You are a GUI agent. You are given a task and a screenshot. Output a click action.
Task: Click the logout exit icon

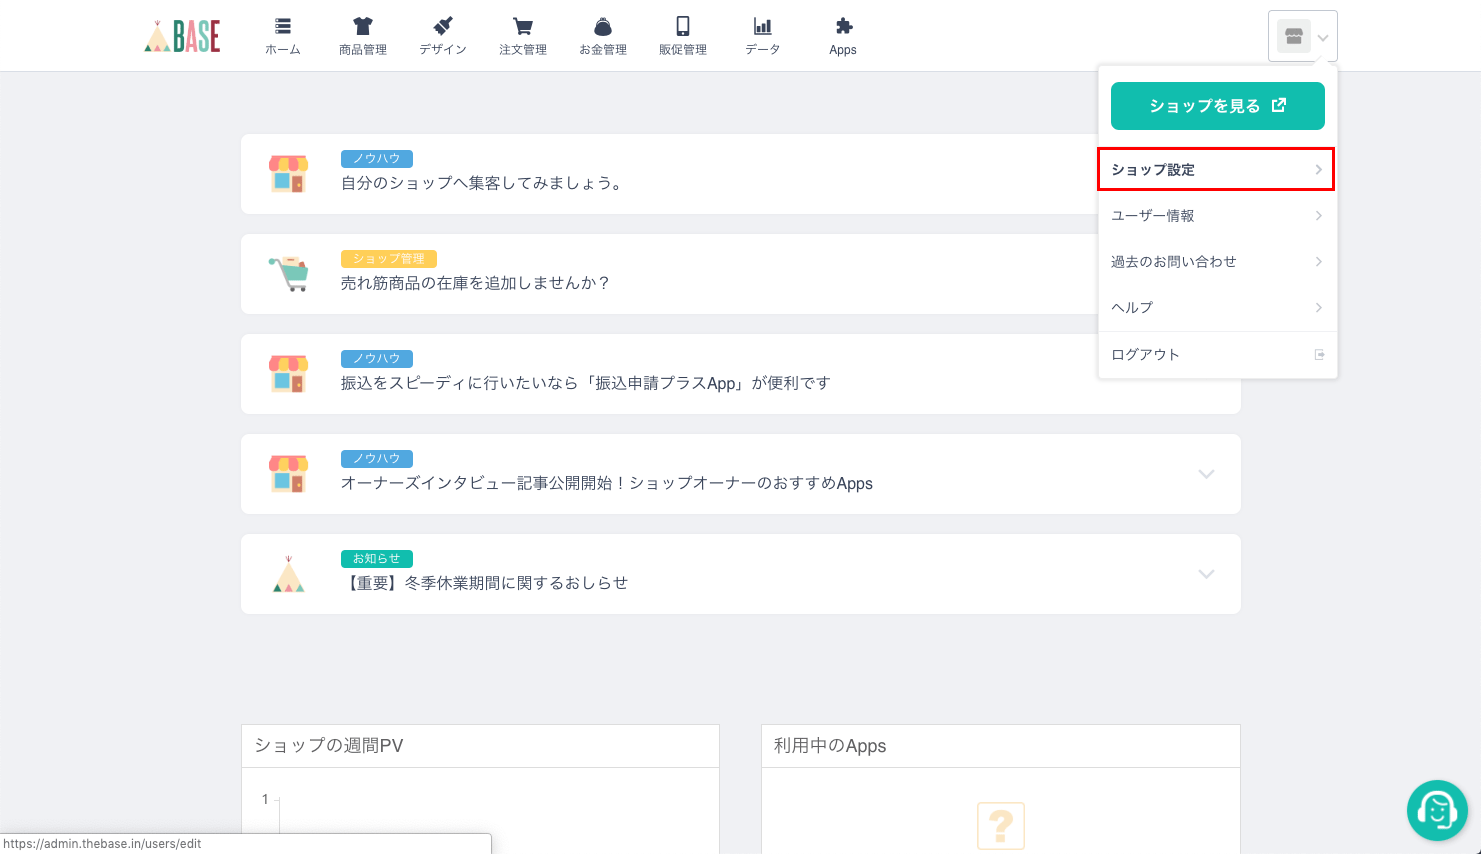tap(1319, 355)
